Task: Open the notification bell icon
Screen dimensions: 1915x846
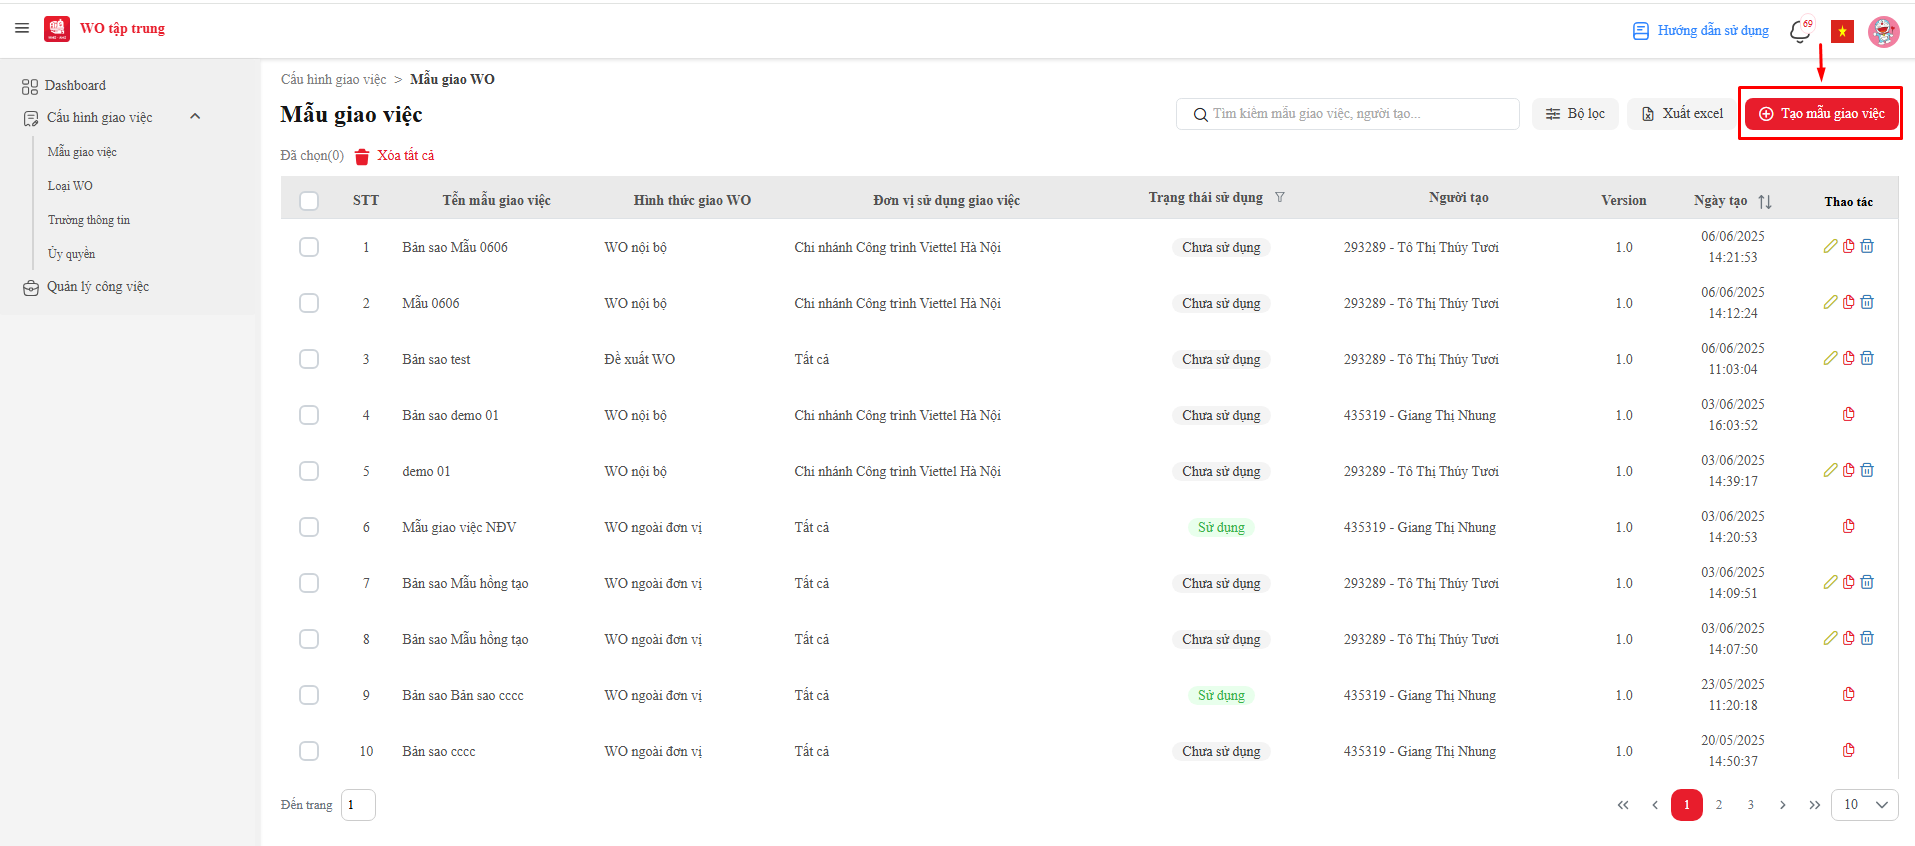Action: coord(1800,31)
